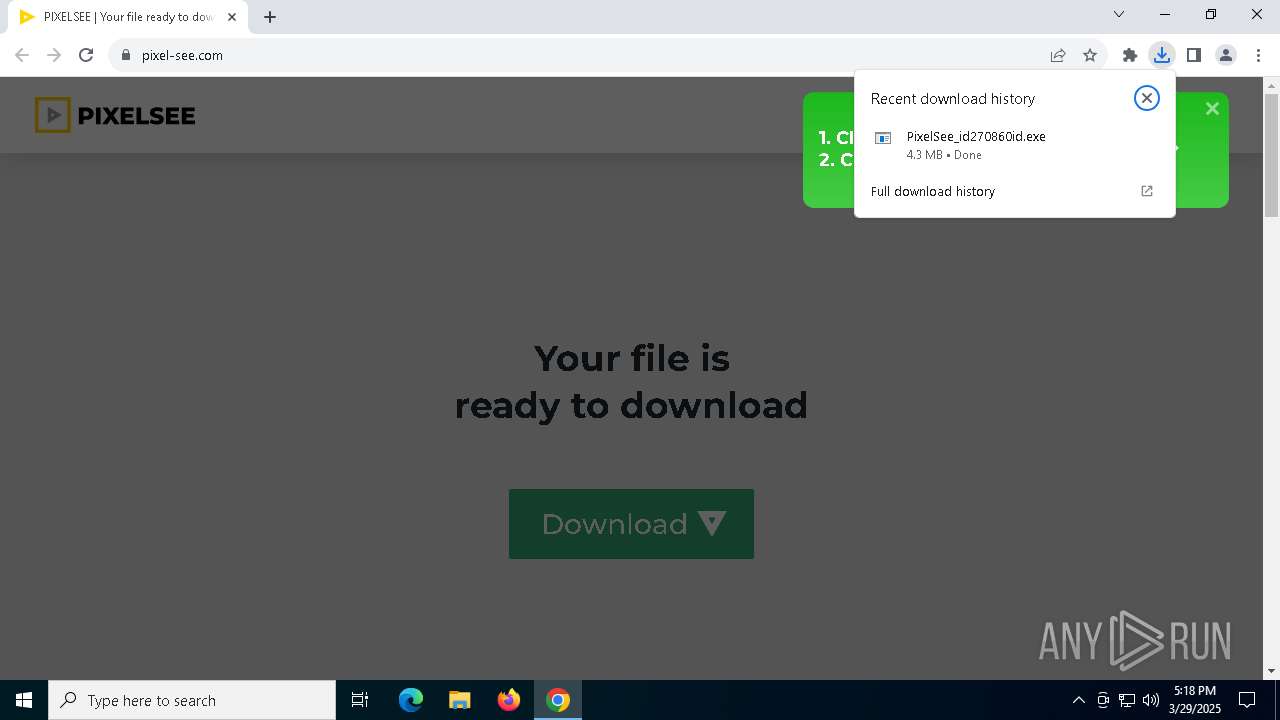Toggle the Chrome downloads toolbar icon
Viewport: 1280px width, 720px height.
pos(1161,55)
